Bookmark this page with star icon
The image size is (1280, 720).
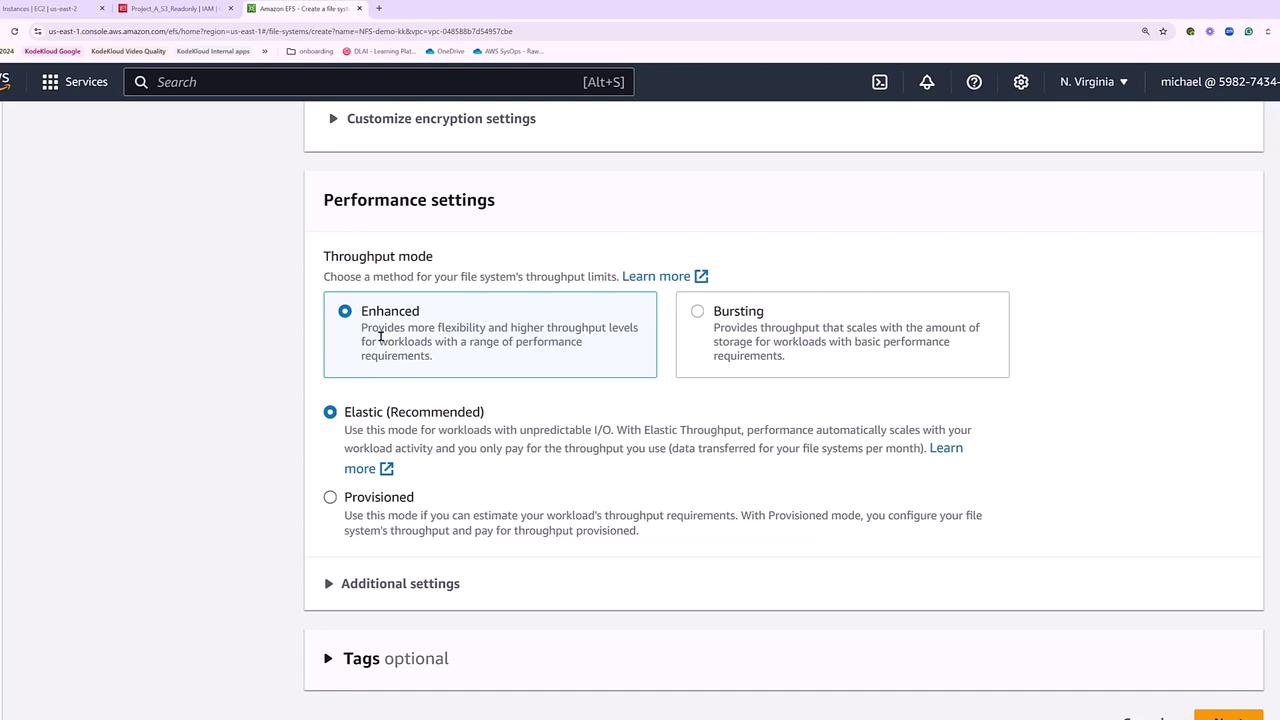(1163, 31)
